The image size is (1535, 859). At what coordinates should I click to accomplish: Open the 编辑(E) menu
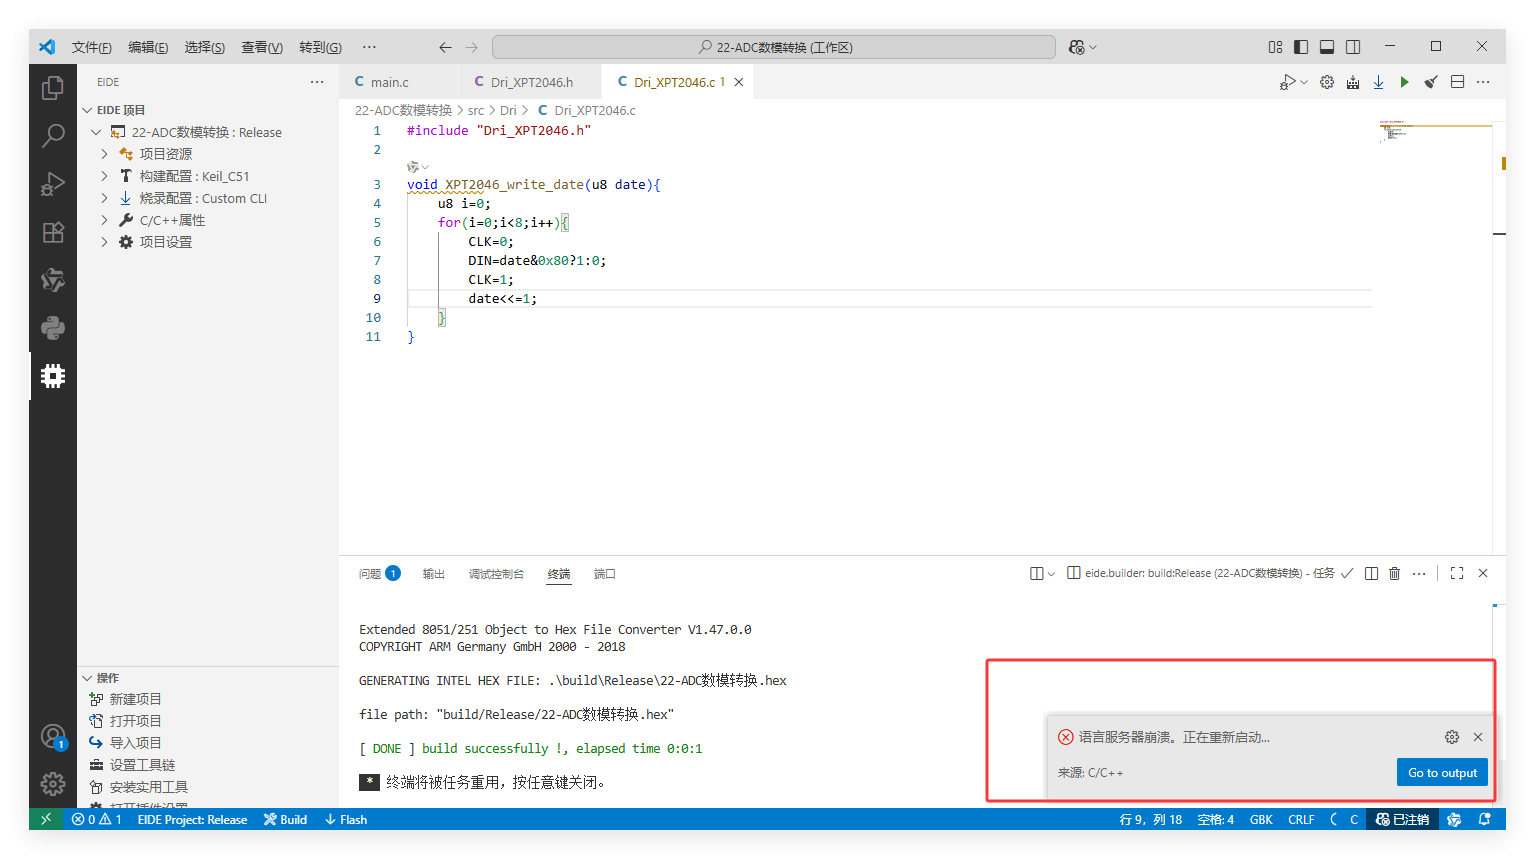point(148,47)
